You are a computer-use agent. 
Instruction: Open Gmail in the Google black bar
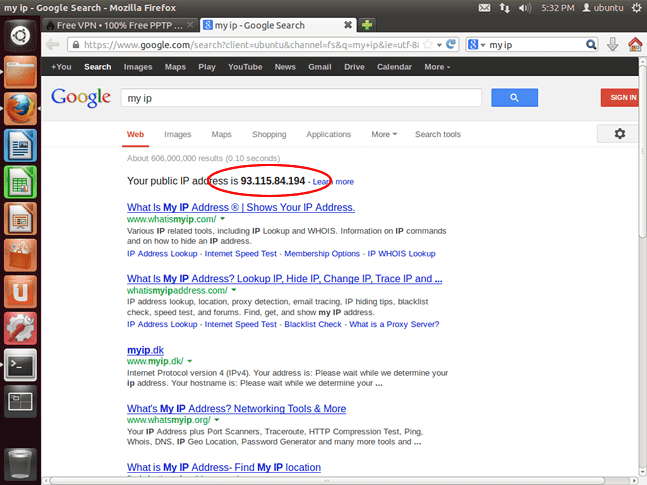point(320,67)
